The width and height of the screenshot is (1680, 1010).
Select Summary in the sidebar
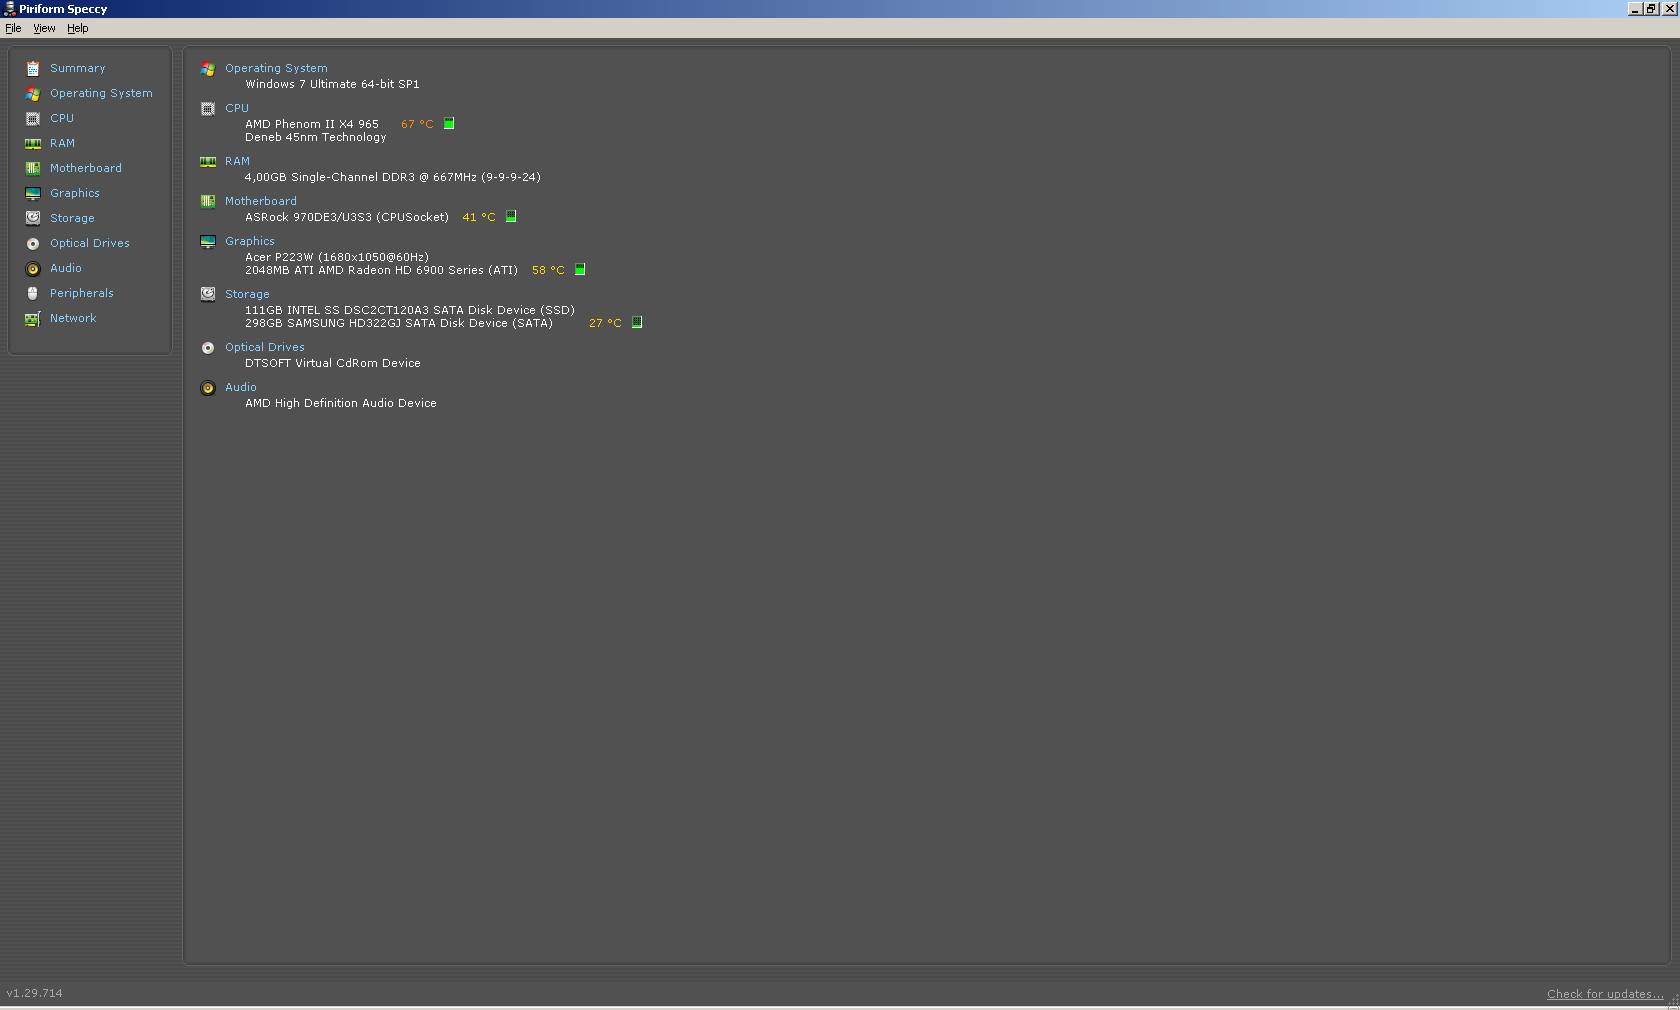[78, 69]
